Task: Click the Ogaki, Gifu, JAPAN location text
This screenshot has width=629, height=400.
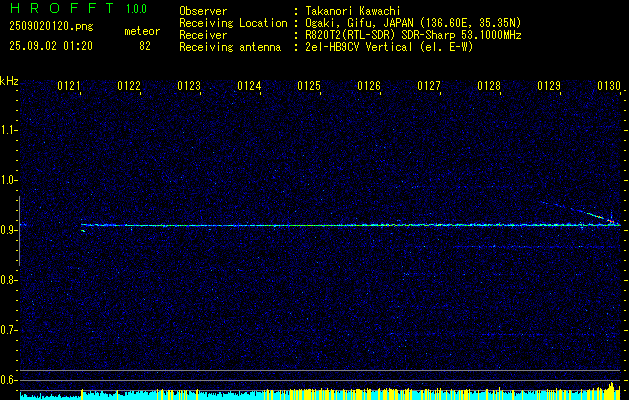Action: tap(413, 23)
